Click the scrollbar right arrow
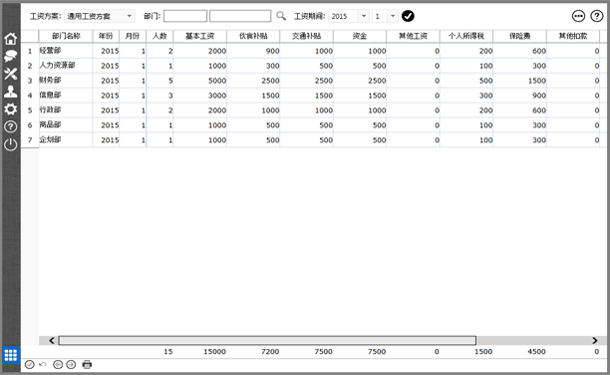The image size is (610, 375). pos(594,340)
